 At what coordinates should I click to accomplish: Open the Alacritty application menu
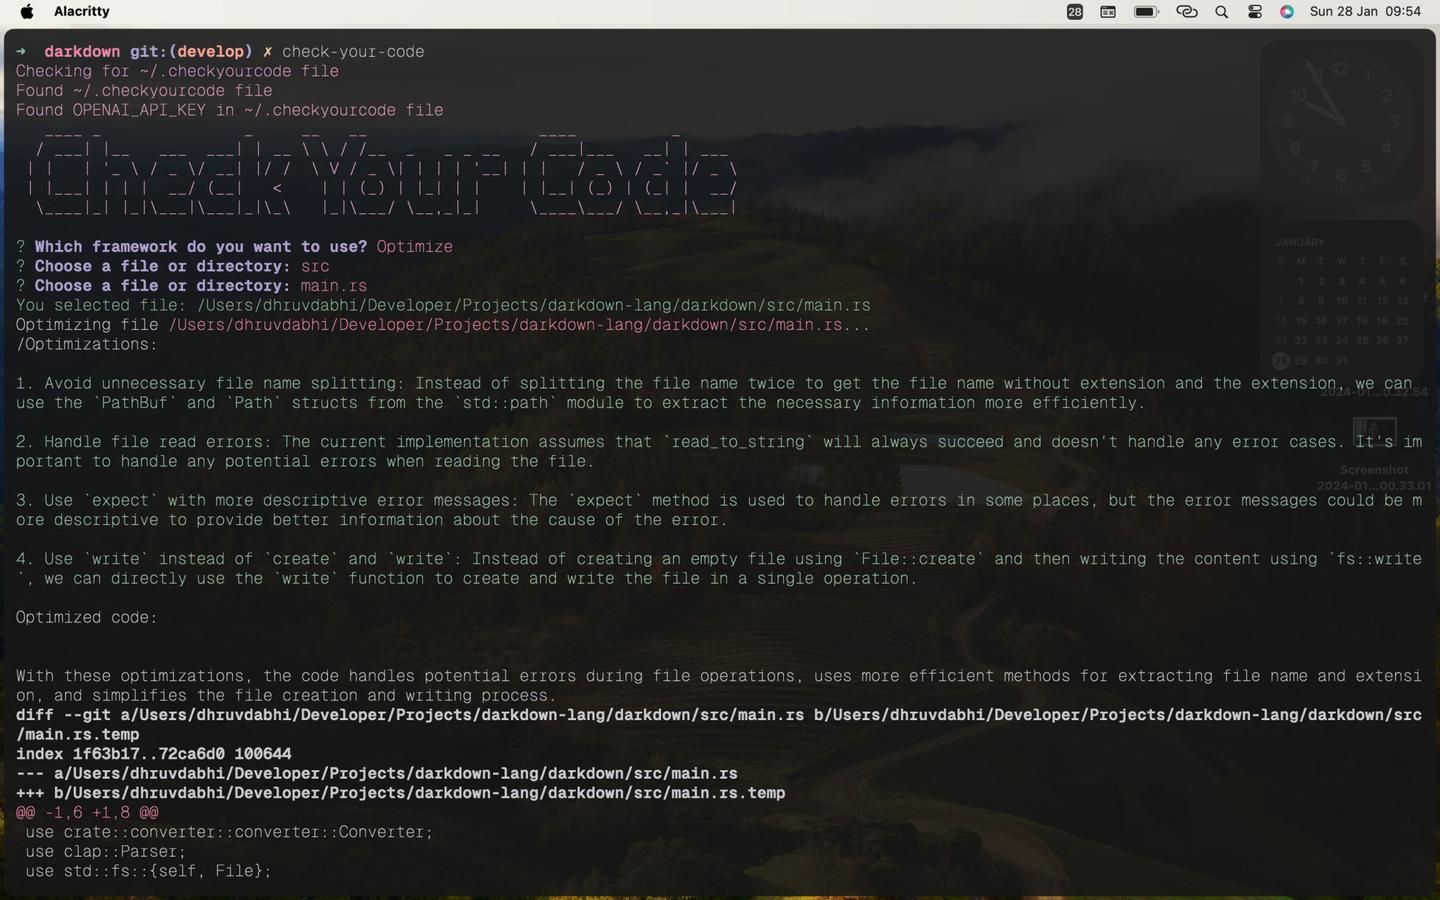(82, 12)
